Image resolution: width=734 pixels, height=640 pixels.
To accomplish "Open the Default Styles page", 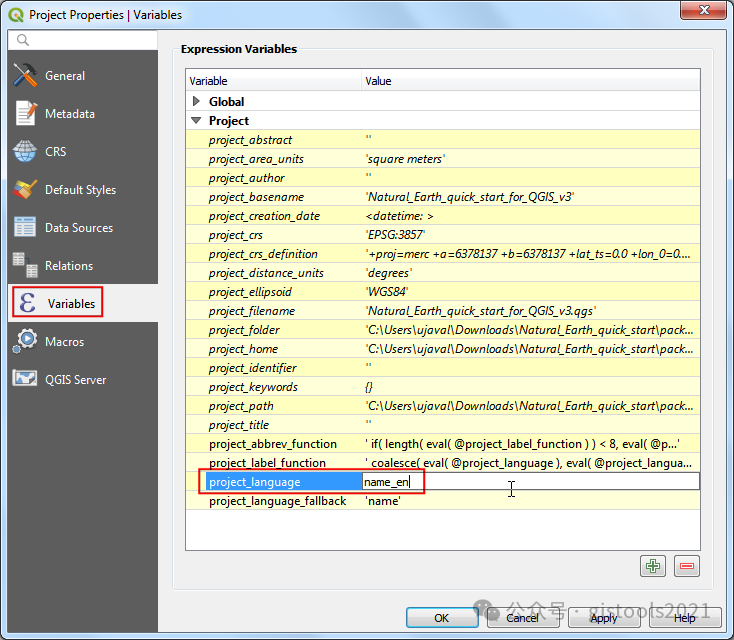I will point(80,190).
